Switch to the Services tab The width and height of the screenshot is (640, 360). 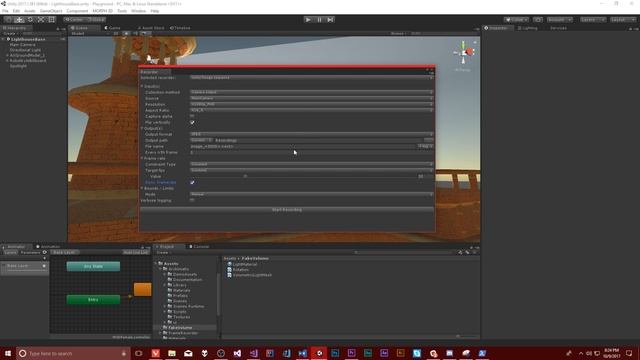558,28
